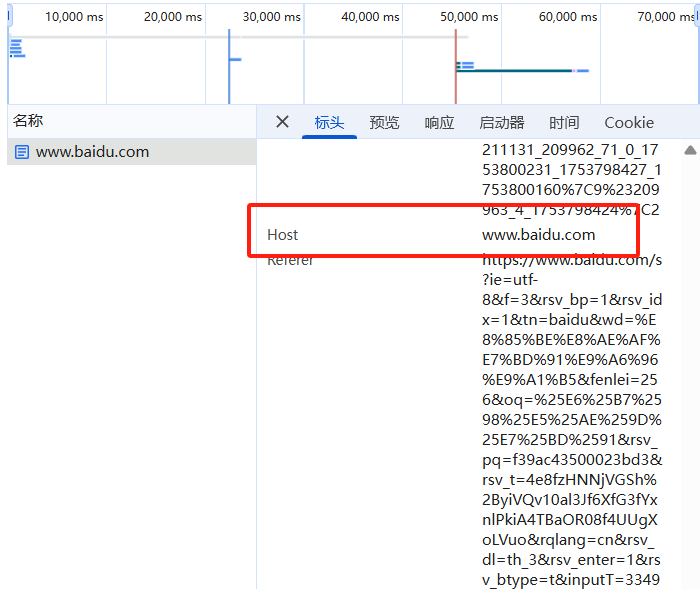Click the 10,000 ms timeline label

(x=74, y=17)
